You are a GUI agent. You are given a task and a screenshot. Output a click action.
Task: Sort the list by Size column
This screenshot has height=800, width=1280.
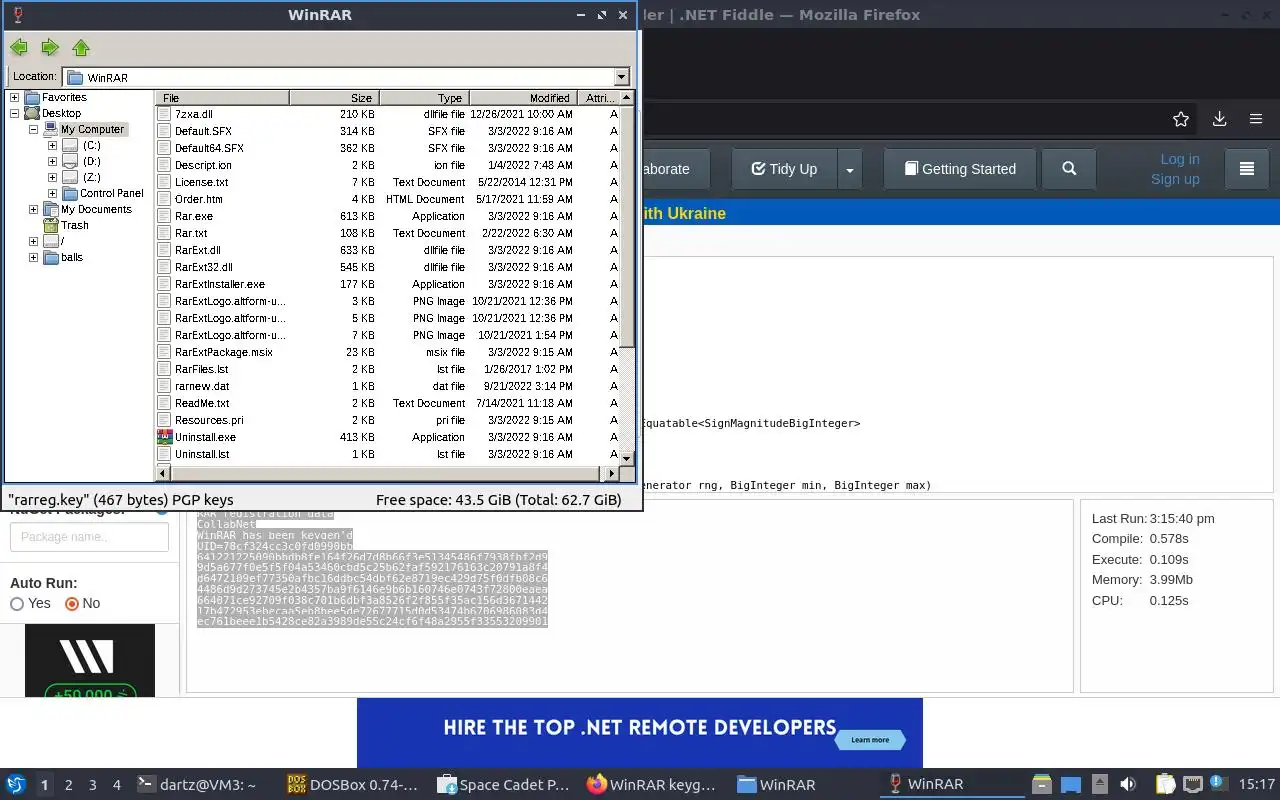[x=334, y=98]
